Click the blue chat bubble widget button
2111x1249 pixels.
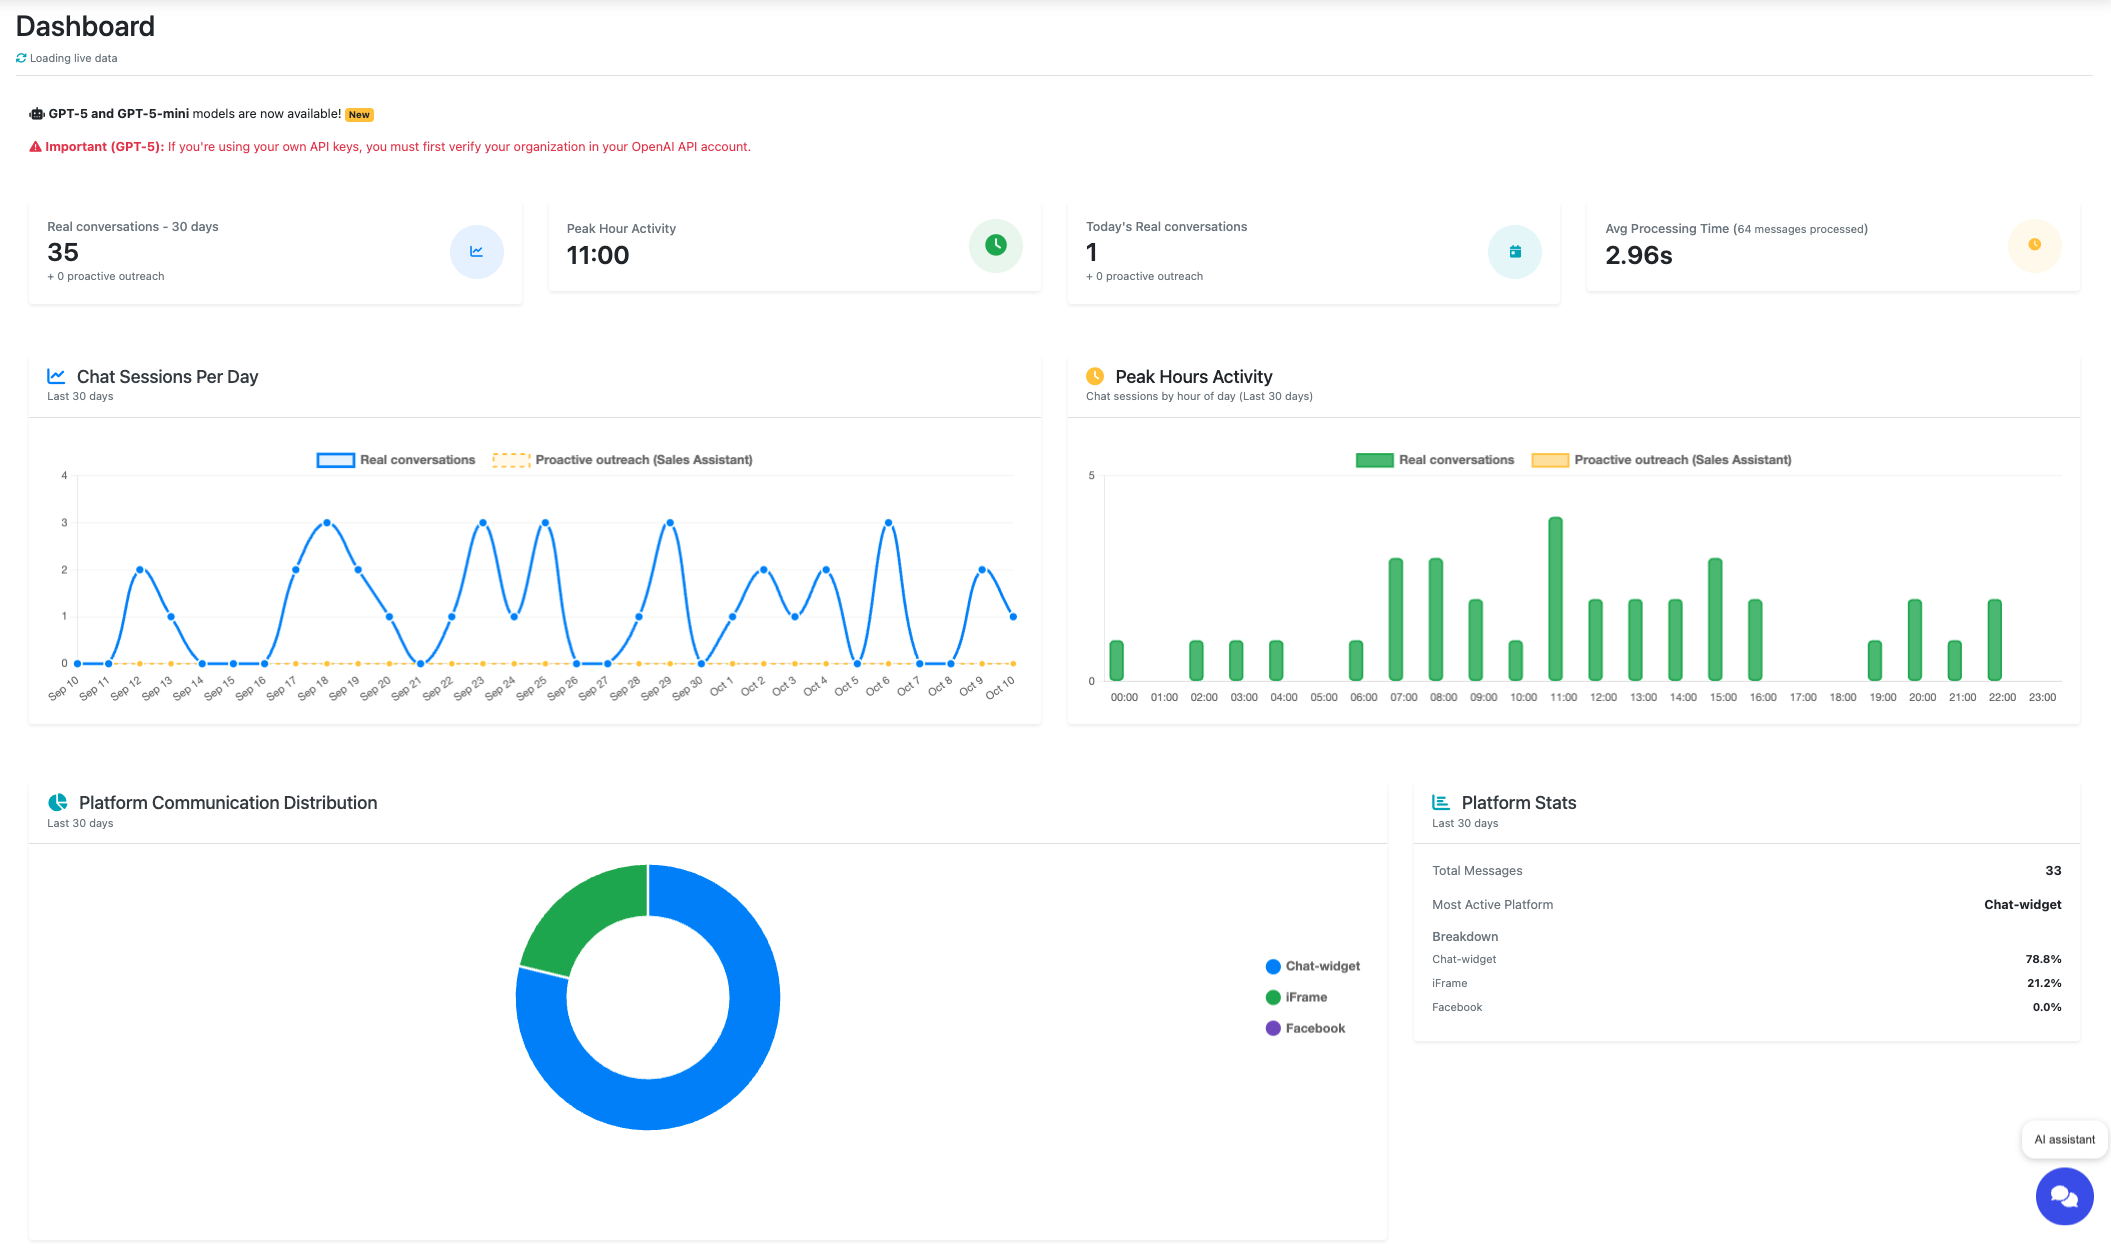point(2064,1195)
